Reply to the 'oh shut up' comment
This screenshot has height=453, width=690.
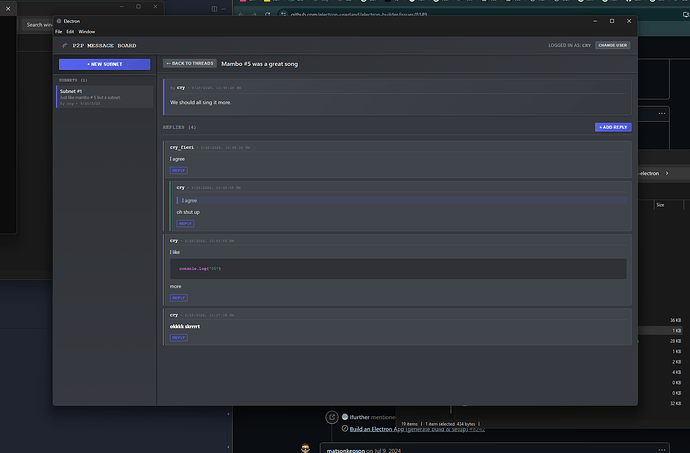tap(185, 224)
